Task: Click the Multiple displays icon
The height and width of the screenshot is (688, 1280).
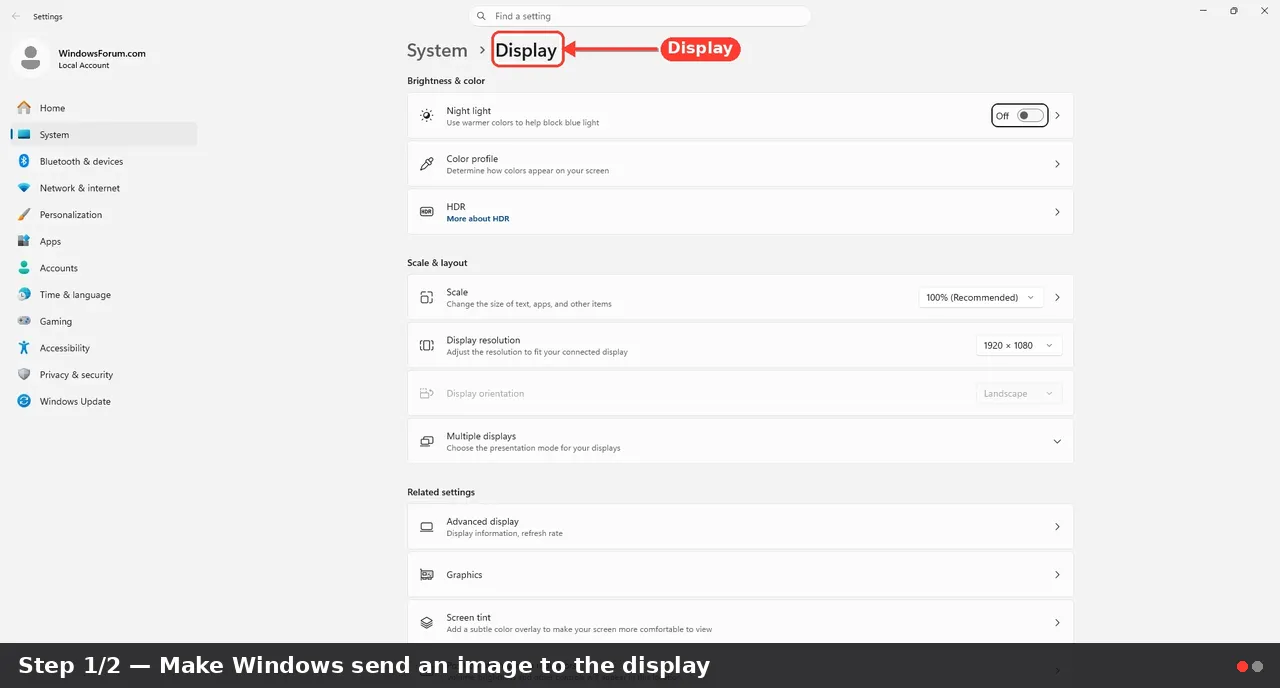Action: pos(427,441)
